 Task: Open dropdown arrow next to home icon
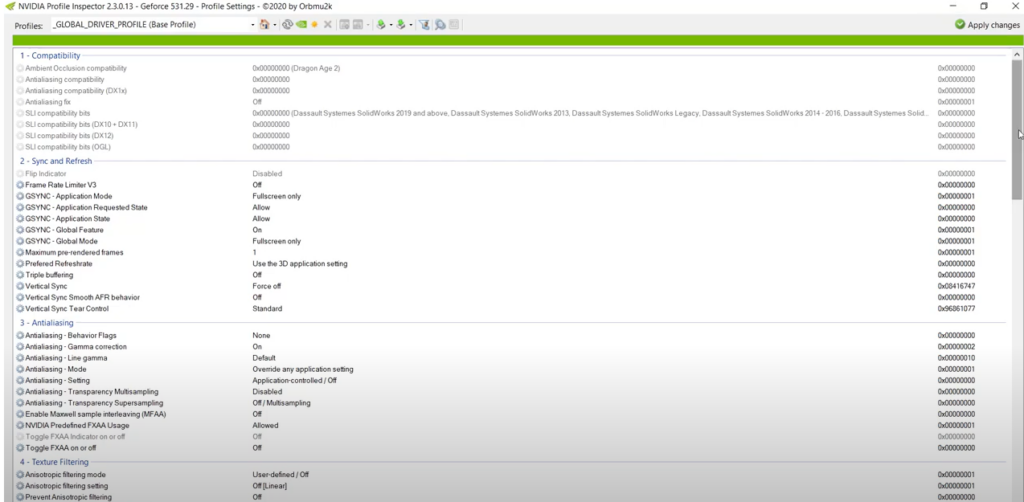pyautogui.click(x=274, y=24)
